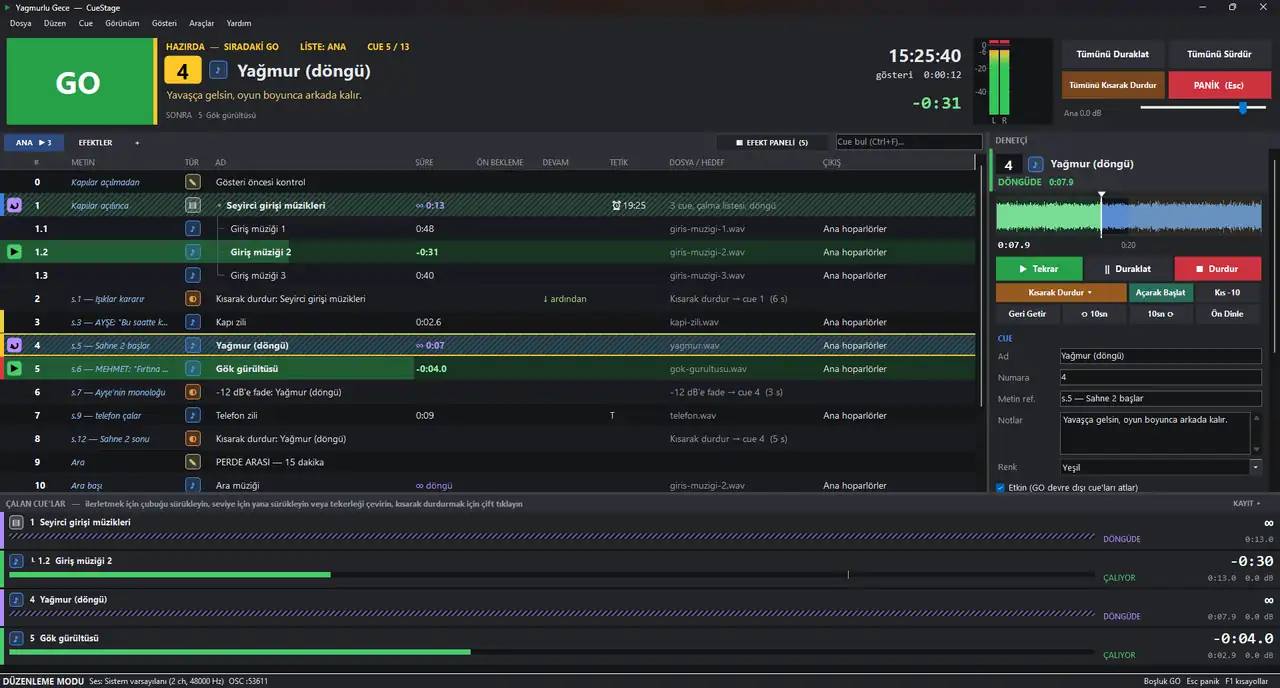Viewport: 1280px width, 688px height.
Task: Toggle the Etkin checkbox in the inspector
Action: point(1001,488)
